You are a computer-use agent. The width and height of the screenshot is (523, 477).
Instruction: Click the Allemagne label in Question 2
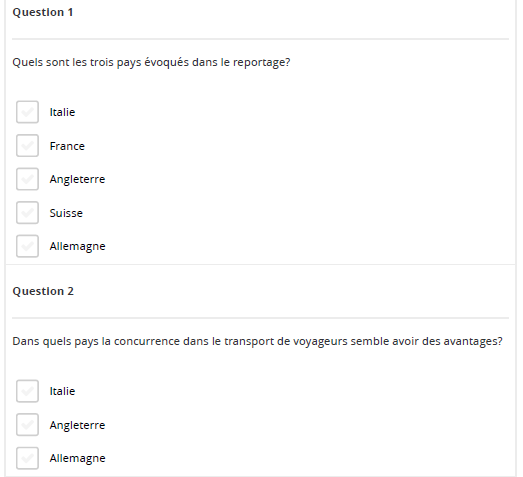point(77,459)
